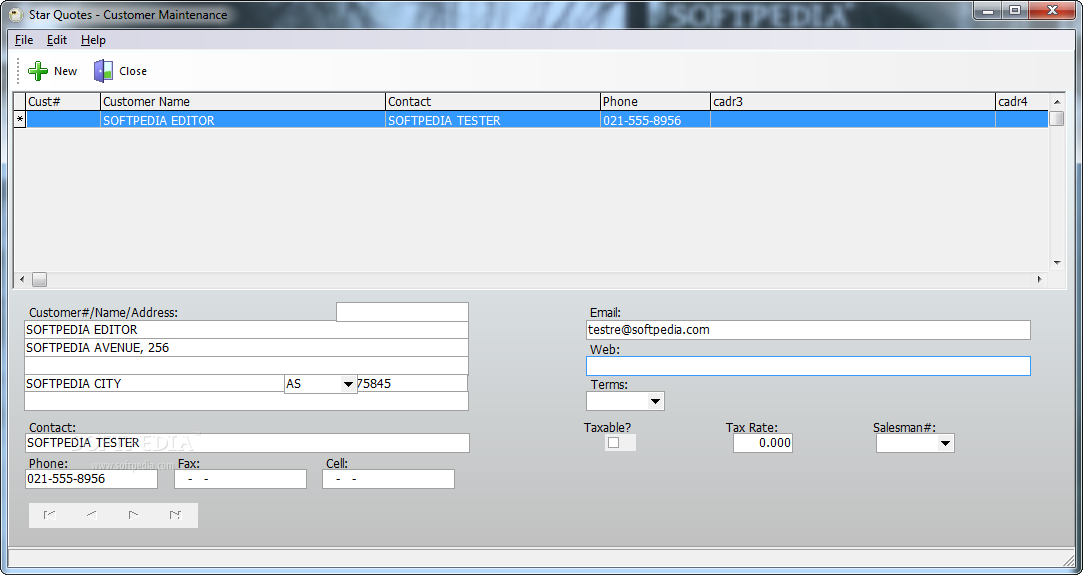Go to next record navigation arrow
1083x575 pixels.
pyautogui.click(x=133, y=515)
